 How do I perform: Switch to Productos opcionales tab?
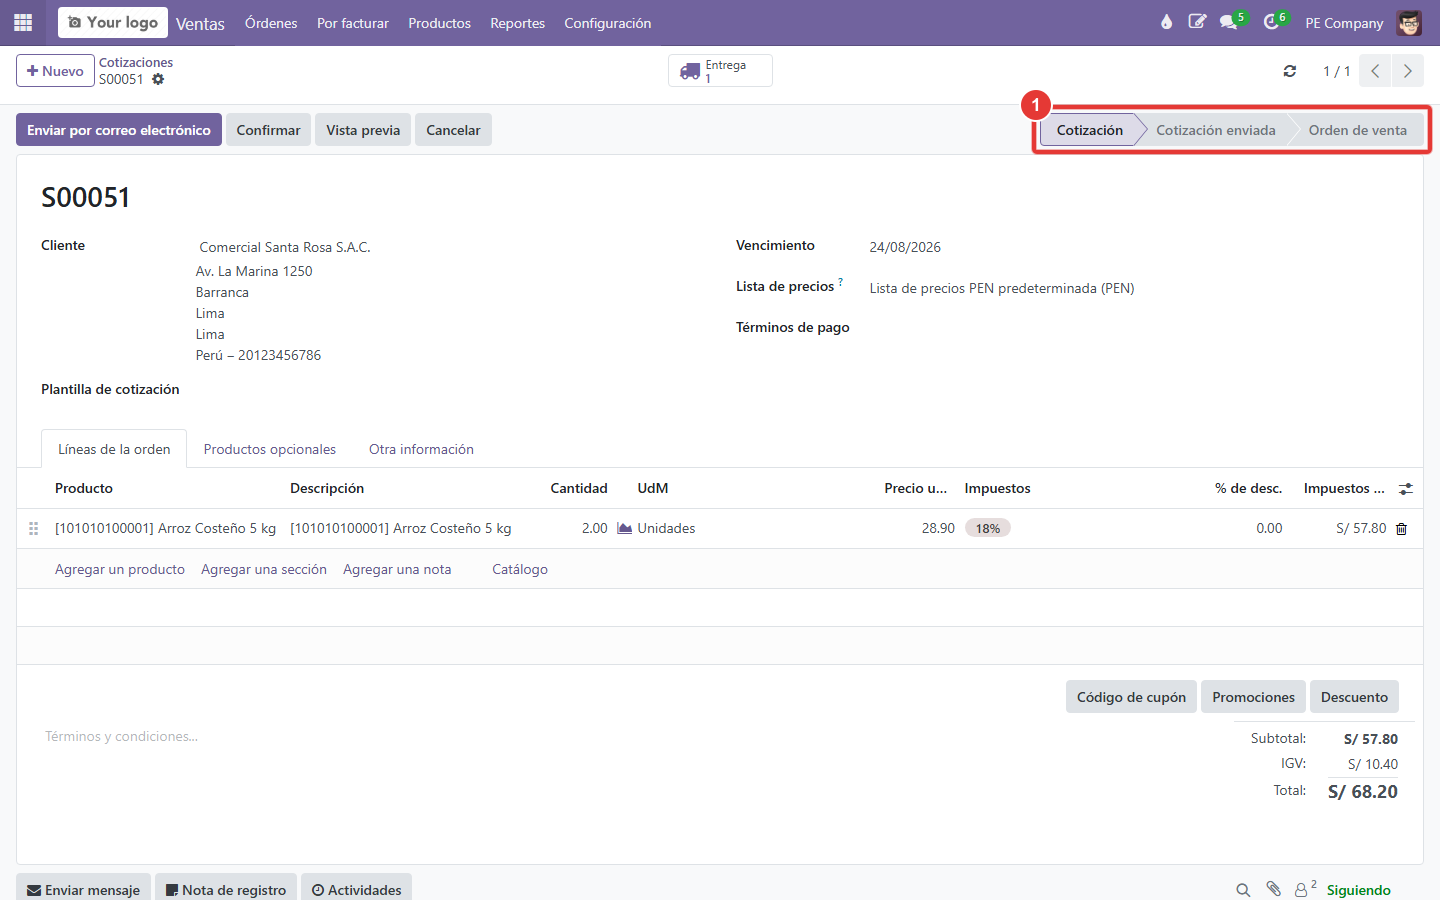(270, 449)
